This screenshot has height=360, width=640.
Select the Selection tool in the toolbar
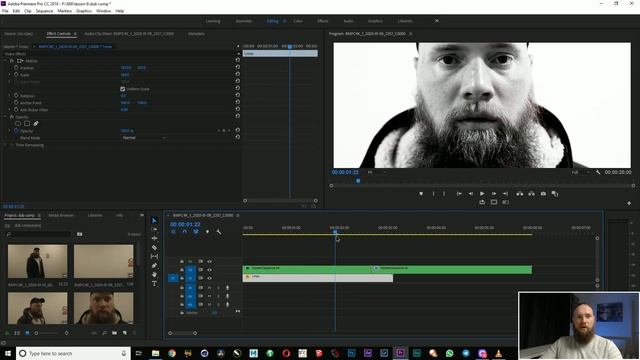(x=154, y=221)
